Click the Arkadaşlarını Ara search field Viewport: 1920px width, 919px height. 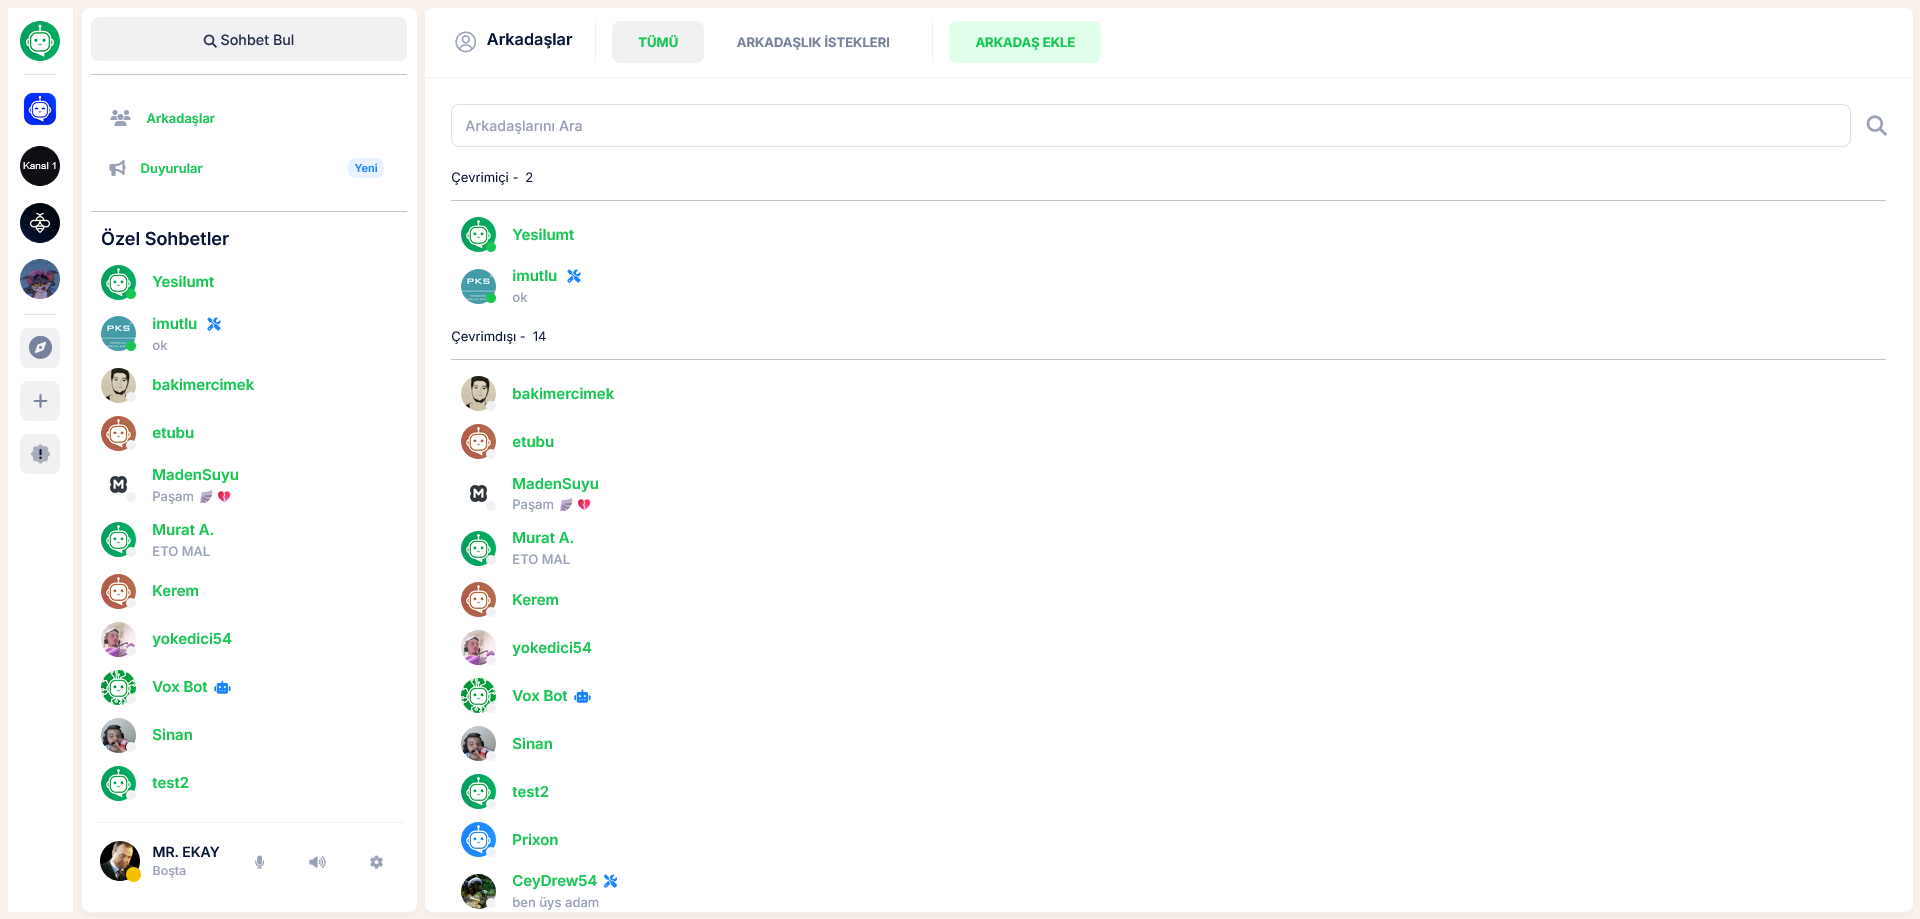click(1150, 126)
